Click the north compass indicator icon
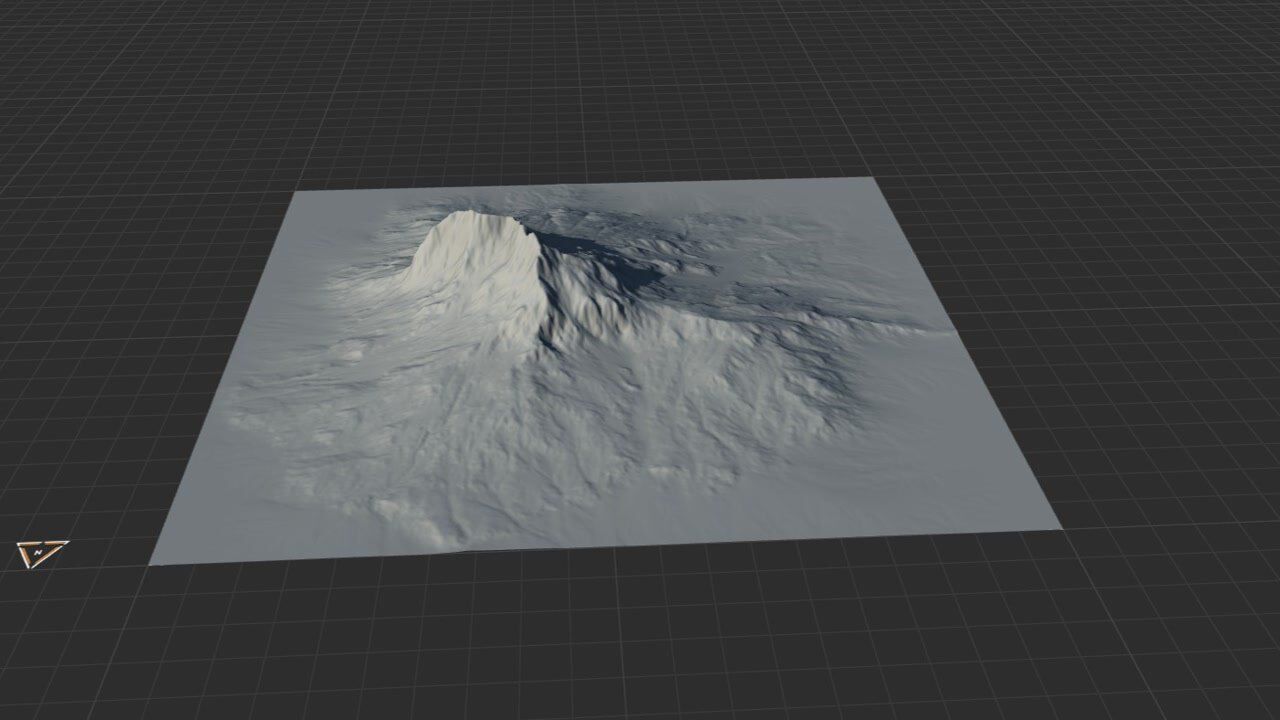This screenshot has width=1280, height=720. click(x=42, y=553)
